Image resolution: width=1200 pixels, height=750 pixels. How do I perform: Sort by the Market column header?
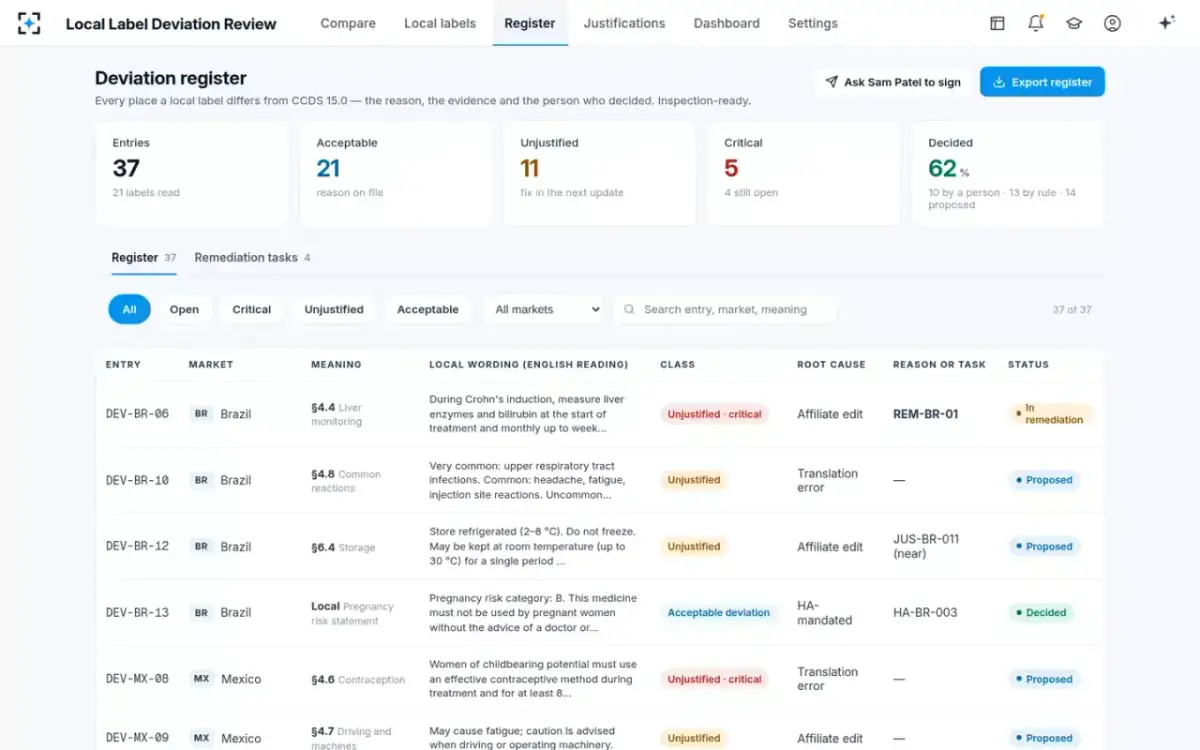tap(211, 365)
